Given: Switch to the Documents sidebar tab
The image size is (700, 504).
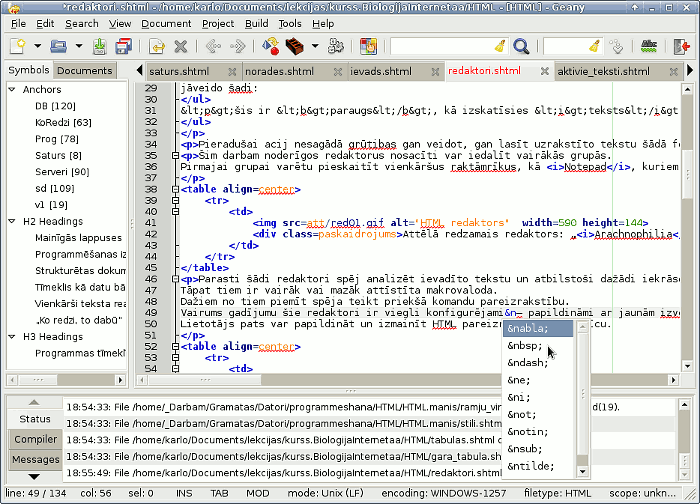Looking at the screenshot, I should [84, 71].
